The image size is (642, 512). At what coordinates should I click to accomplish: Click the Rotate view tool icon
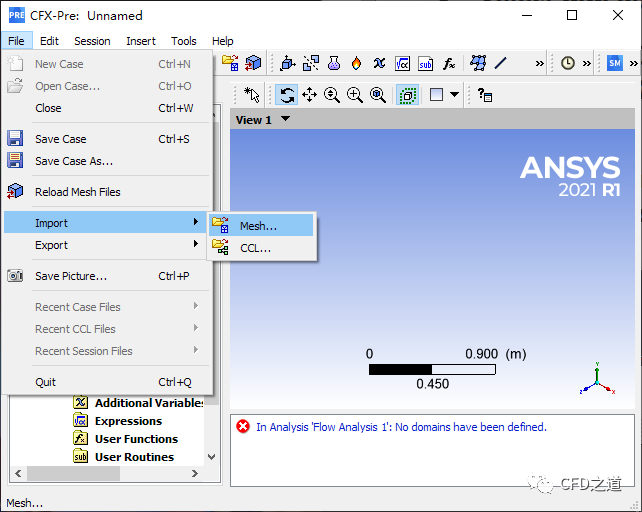[x=287, y=95]
